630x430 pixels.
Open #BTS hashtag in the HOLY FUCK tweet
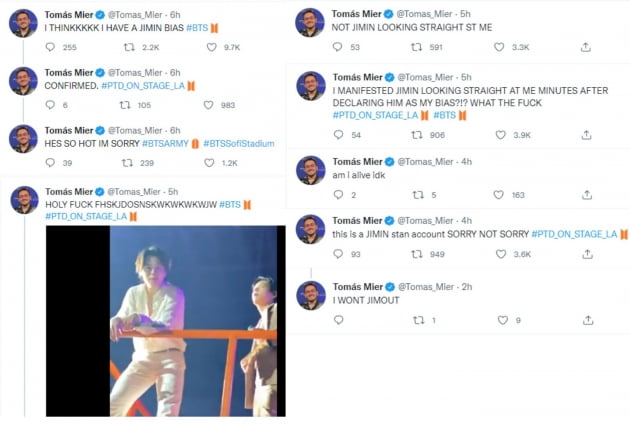click(230, 205)
